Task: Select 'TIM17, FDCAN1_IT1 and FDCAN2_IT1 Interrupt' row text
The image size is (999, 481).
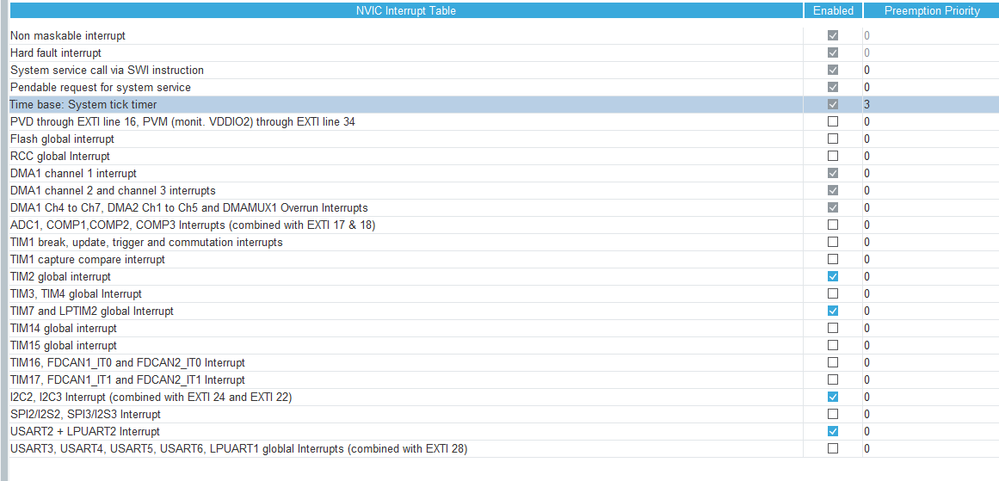Action: (127, 380)
